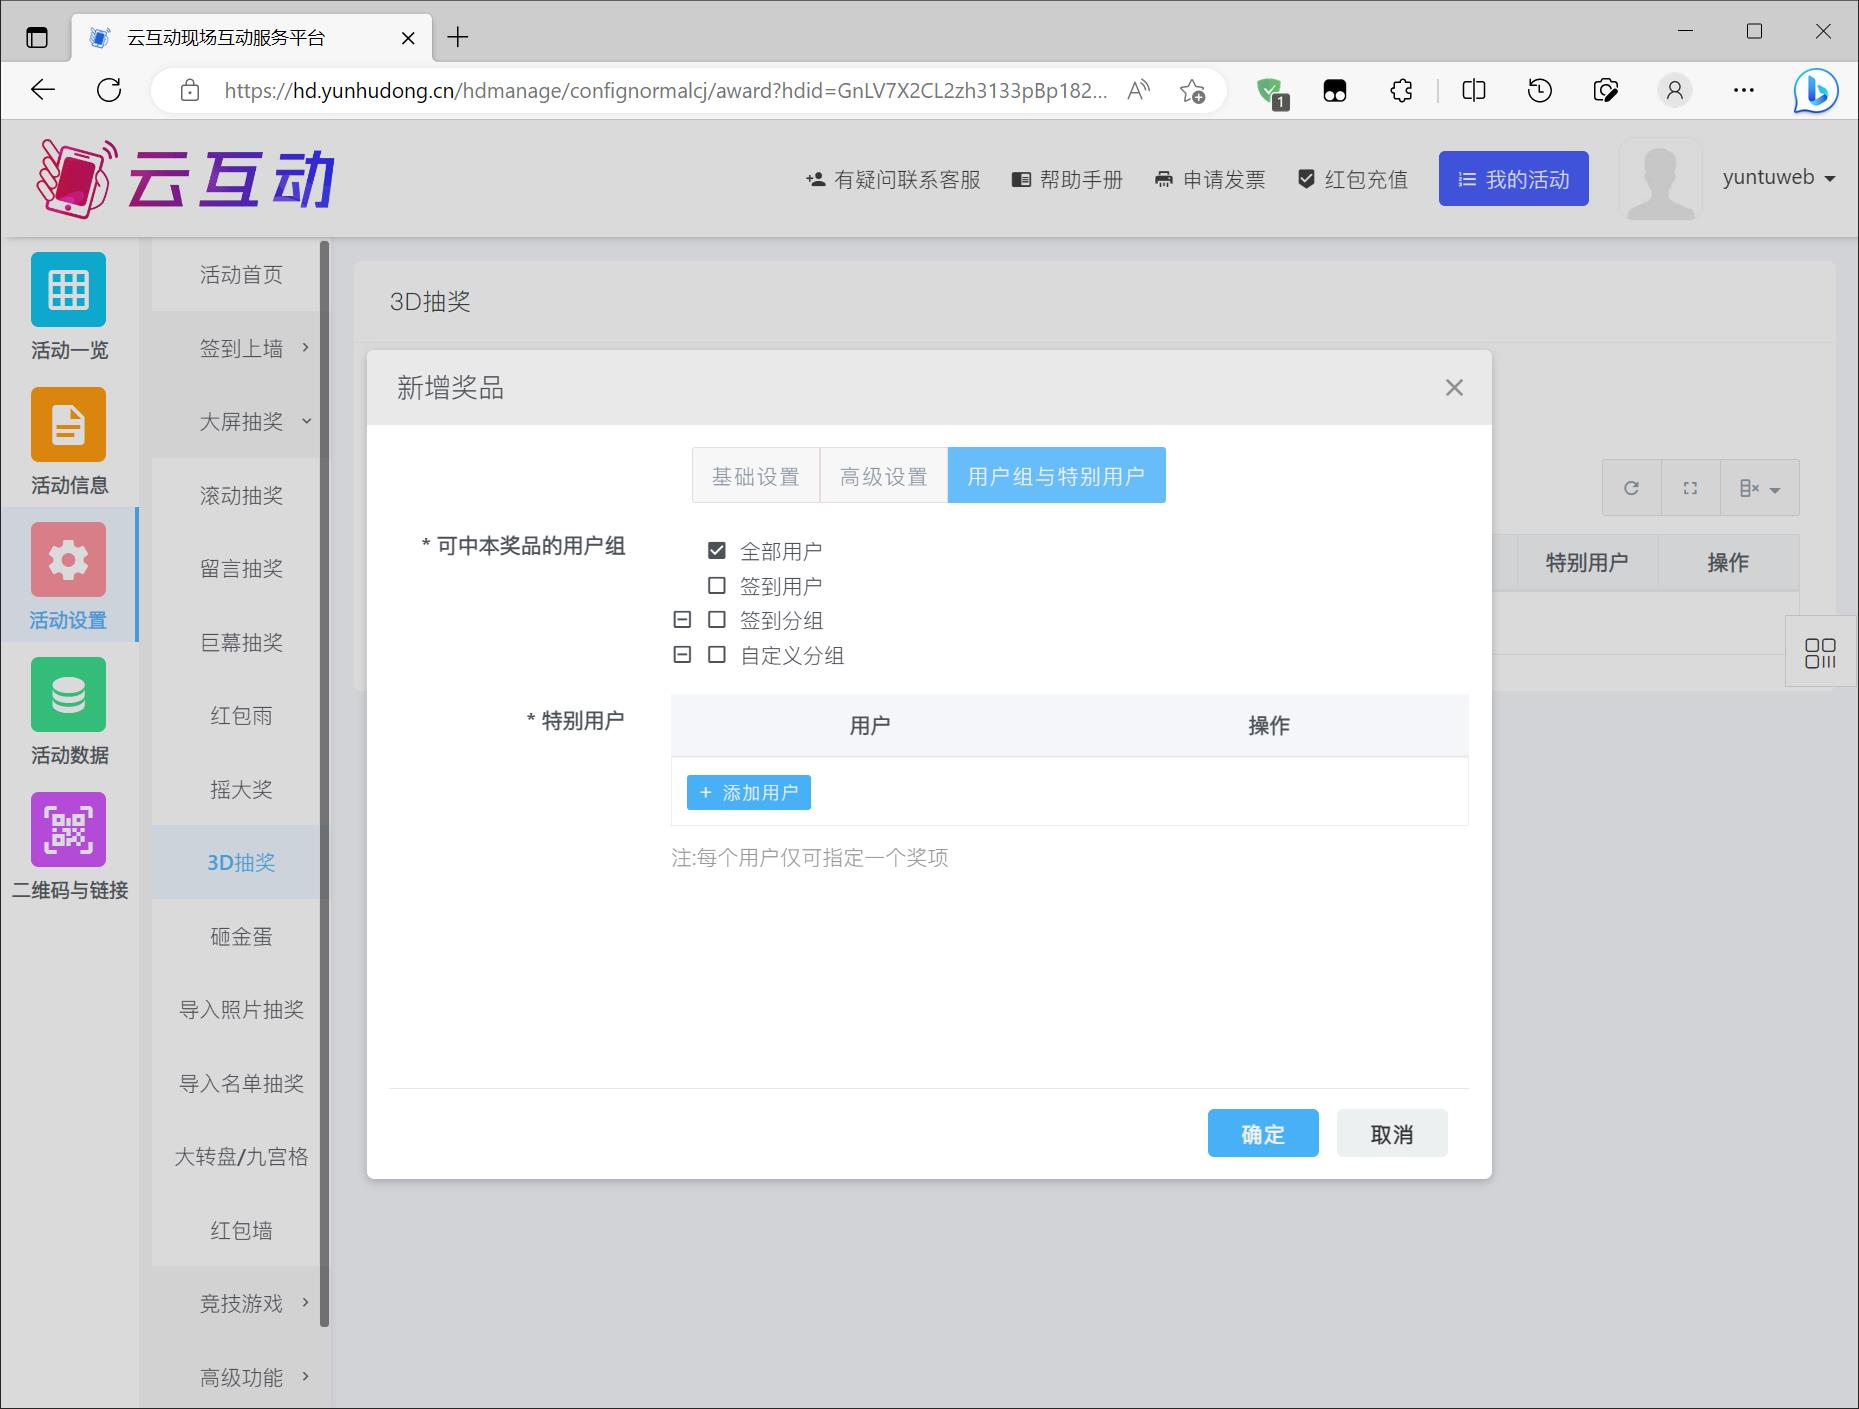Open the 二维码与链接 QR icon
Viewport: 1859px width, 1409px height.
point(68,830)
